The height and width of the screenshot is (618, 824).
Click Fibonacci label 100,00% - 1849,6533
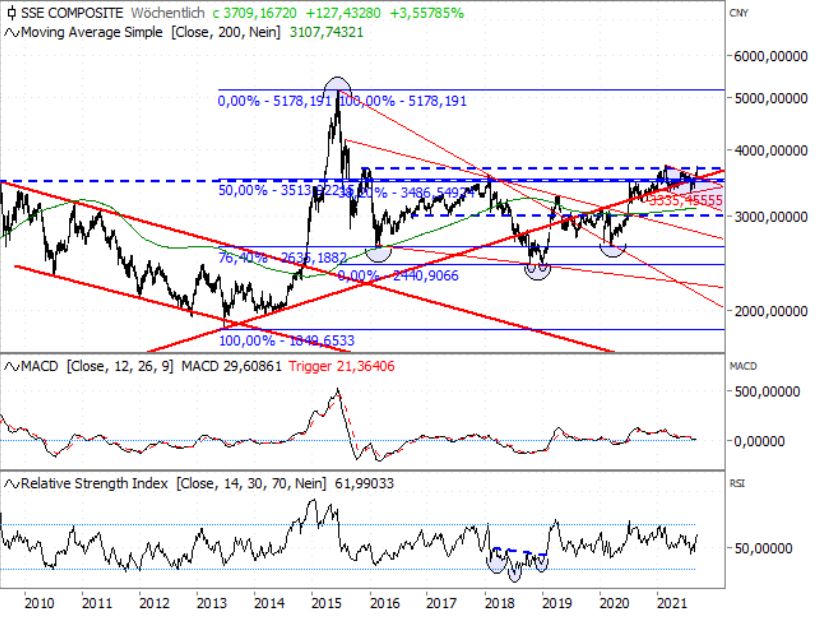click(x=286, y=341)
